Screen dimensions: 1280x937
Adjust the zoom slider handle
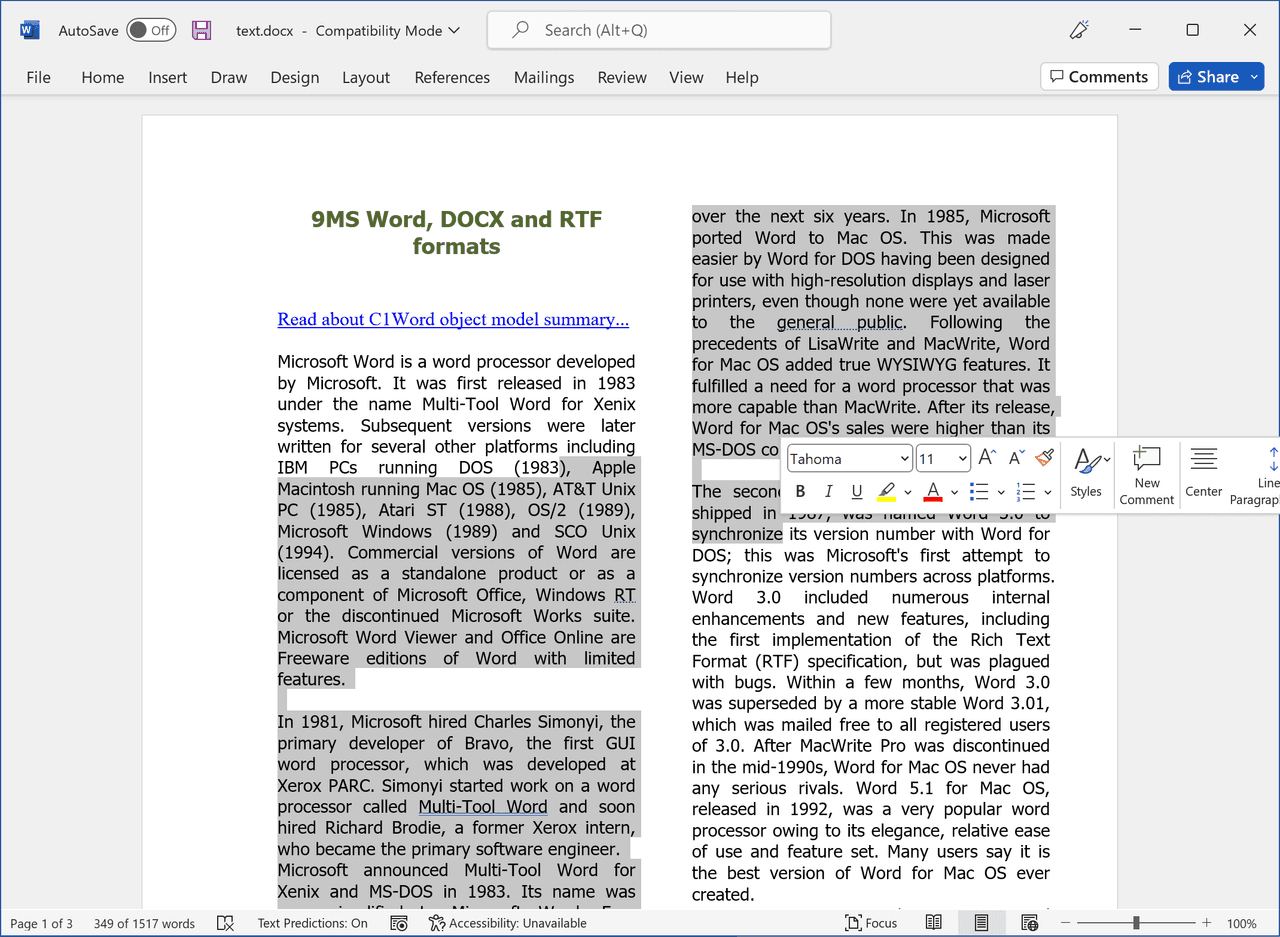point(1136,923)
